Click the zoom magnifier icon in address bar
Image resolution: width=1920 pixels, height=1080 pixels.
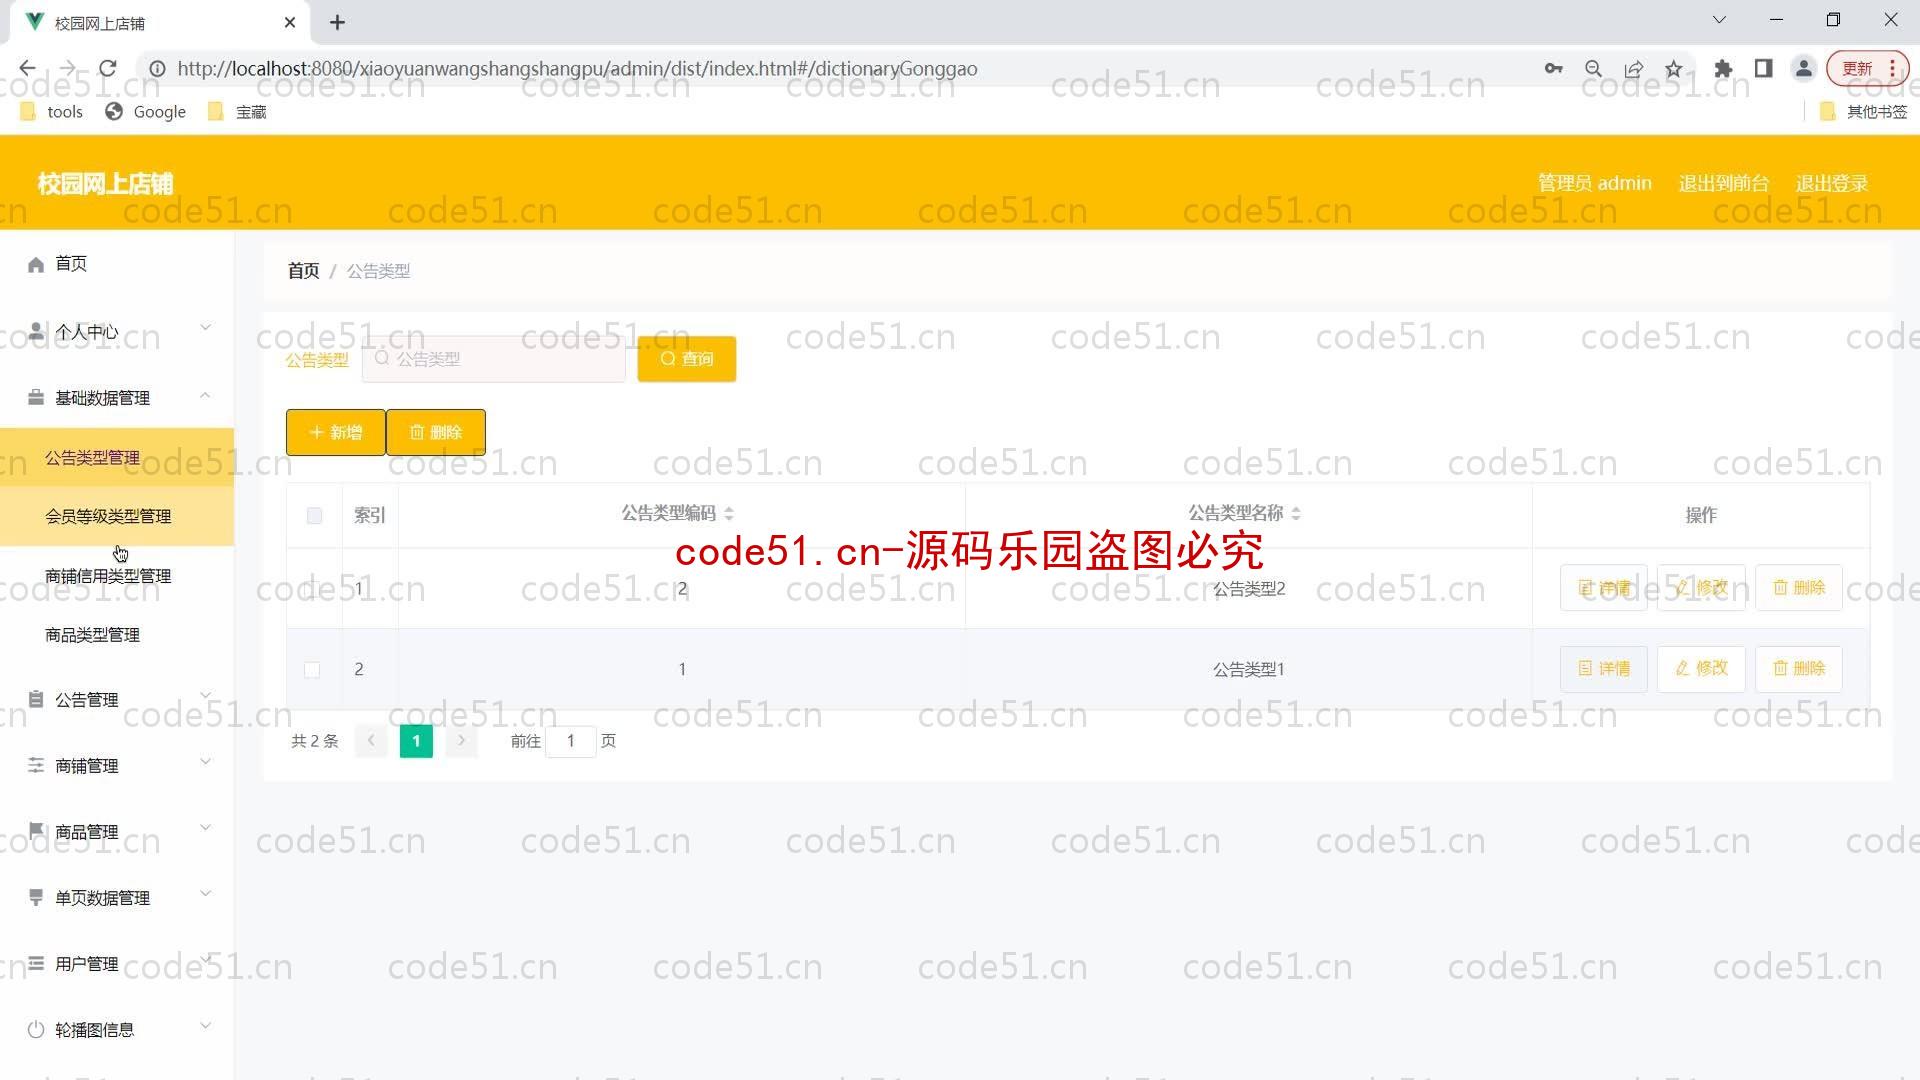pyautogui.click(x=1593, y=68)
